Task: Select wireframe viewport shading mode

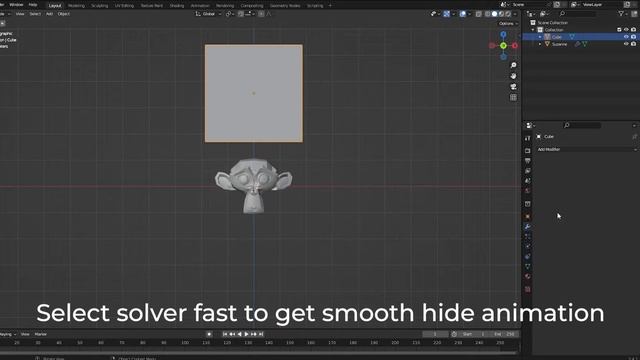Action: 488,14
